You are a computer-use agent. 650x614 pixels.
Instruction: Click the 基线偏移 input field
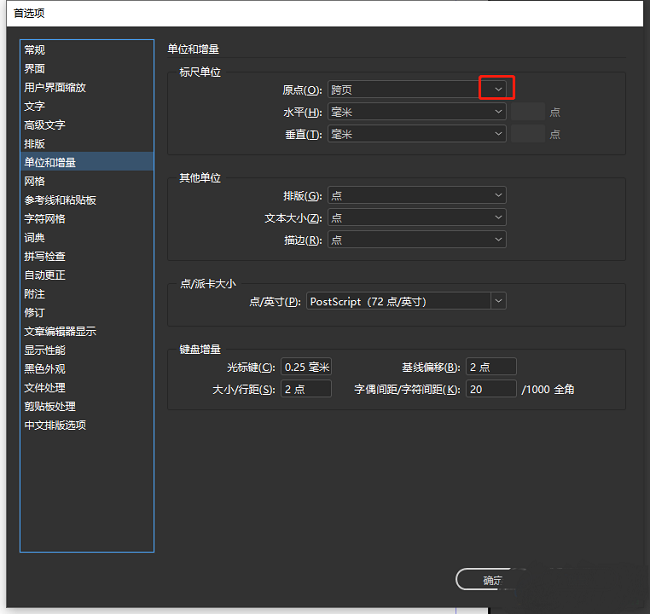(x=491, y=367)
